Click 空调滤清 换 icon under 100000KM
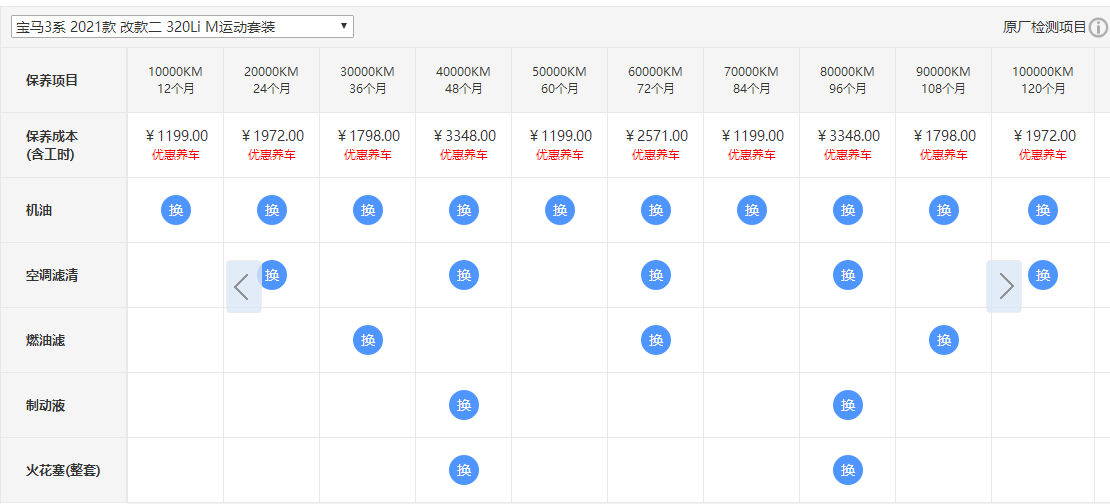 (1043, 275)
